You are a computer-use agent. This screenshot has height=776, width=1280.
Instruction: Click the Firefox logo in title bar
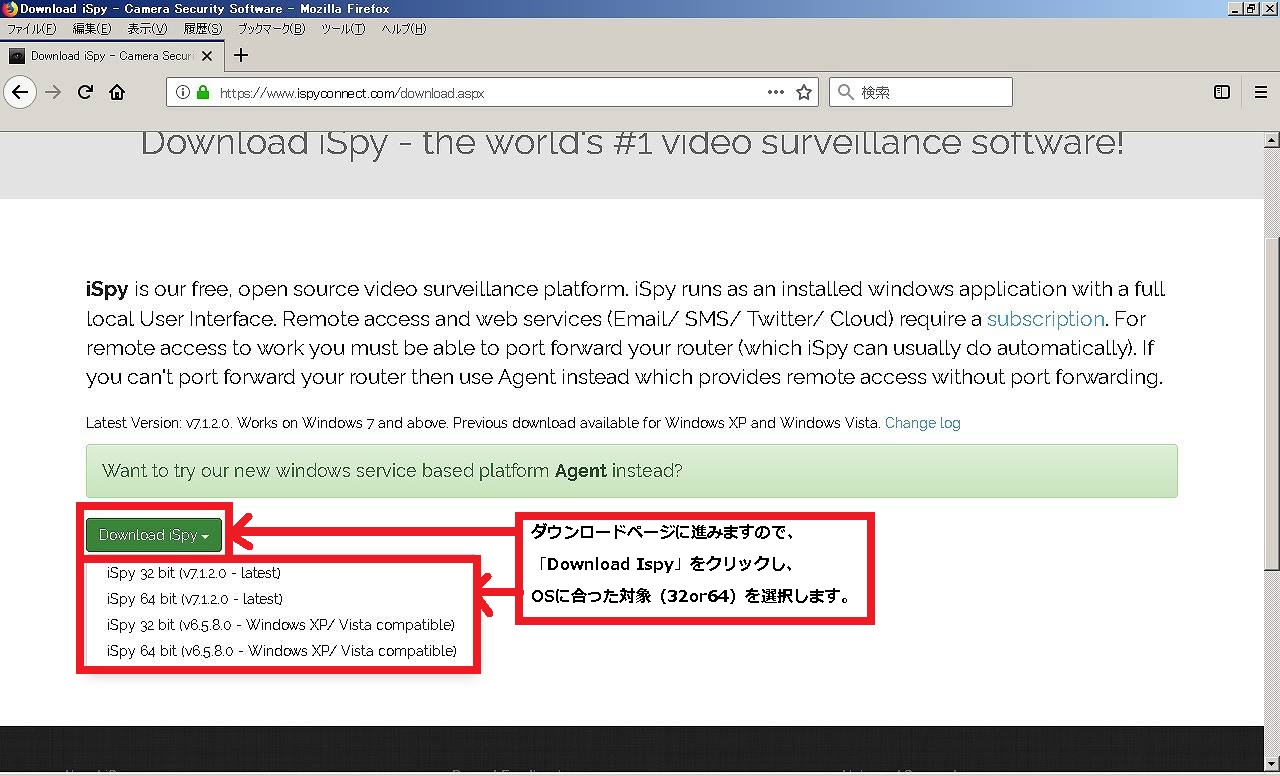point(10,8)
